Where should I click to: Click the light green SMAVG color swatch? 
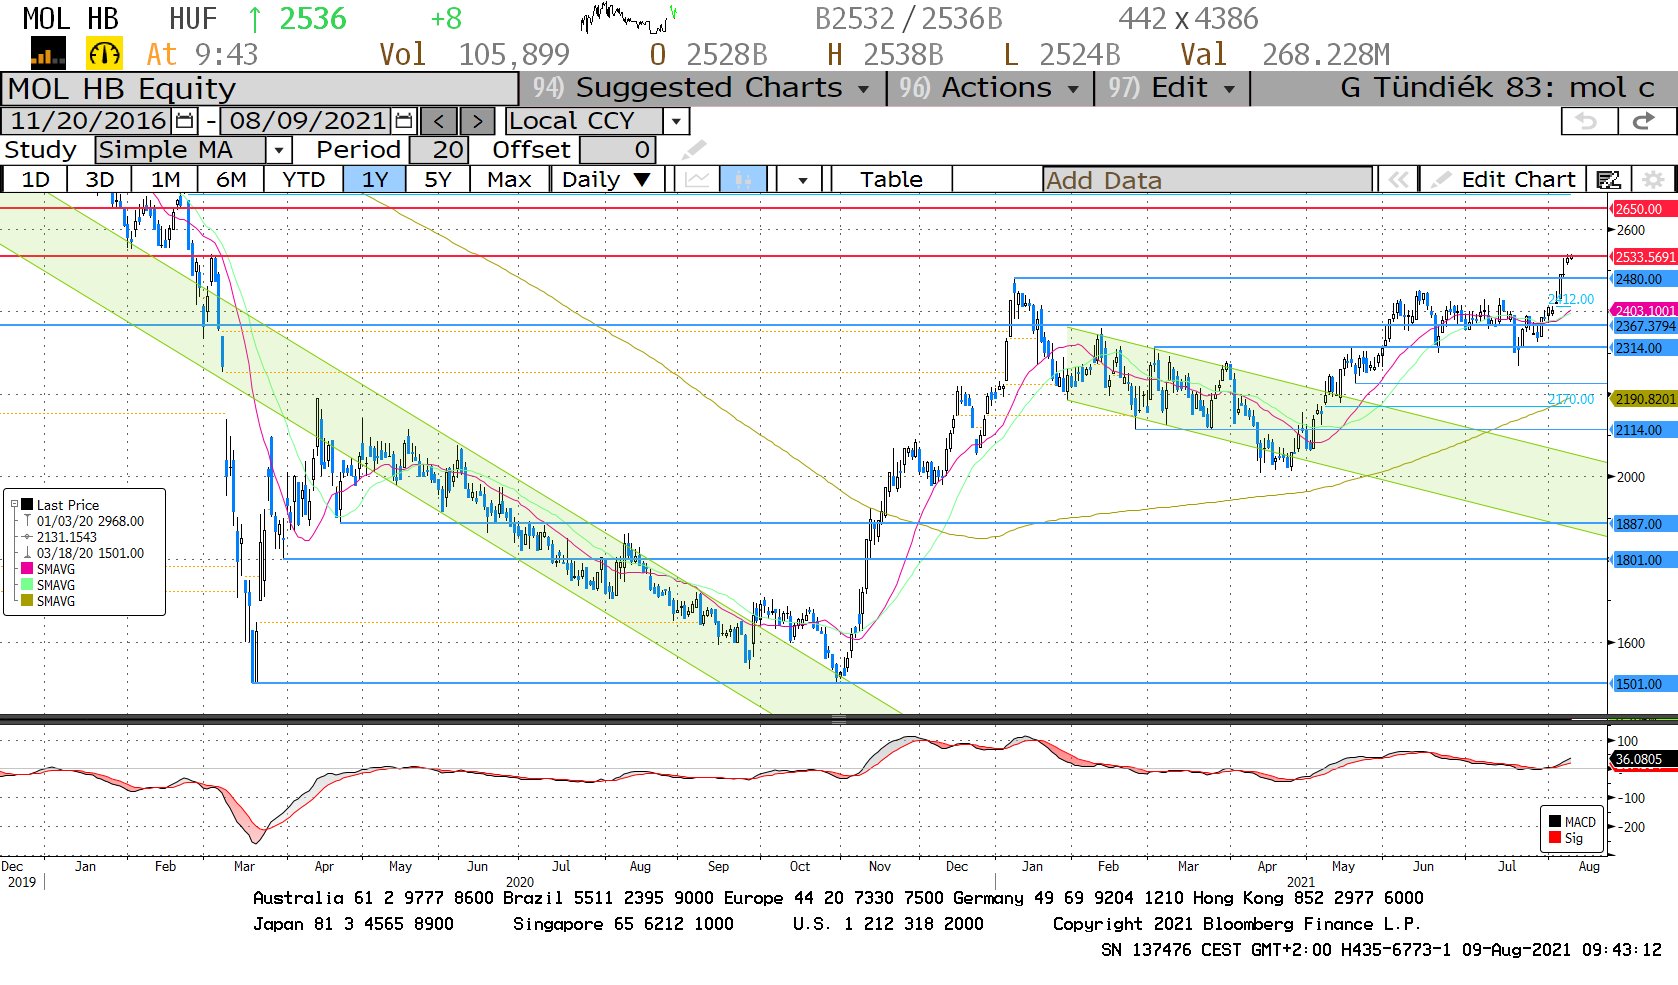click(x=27, y=585)
